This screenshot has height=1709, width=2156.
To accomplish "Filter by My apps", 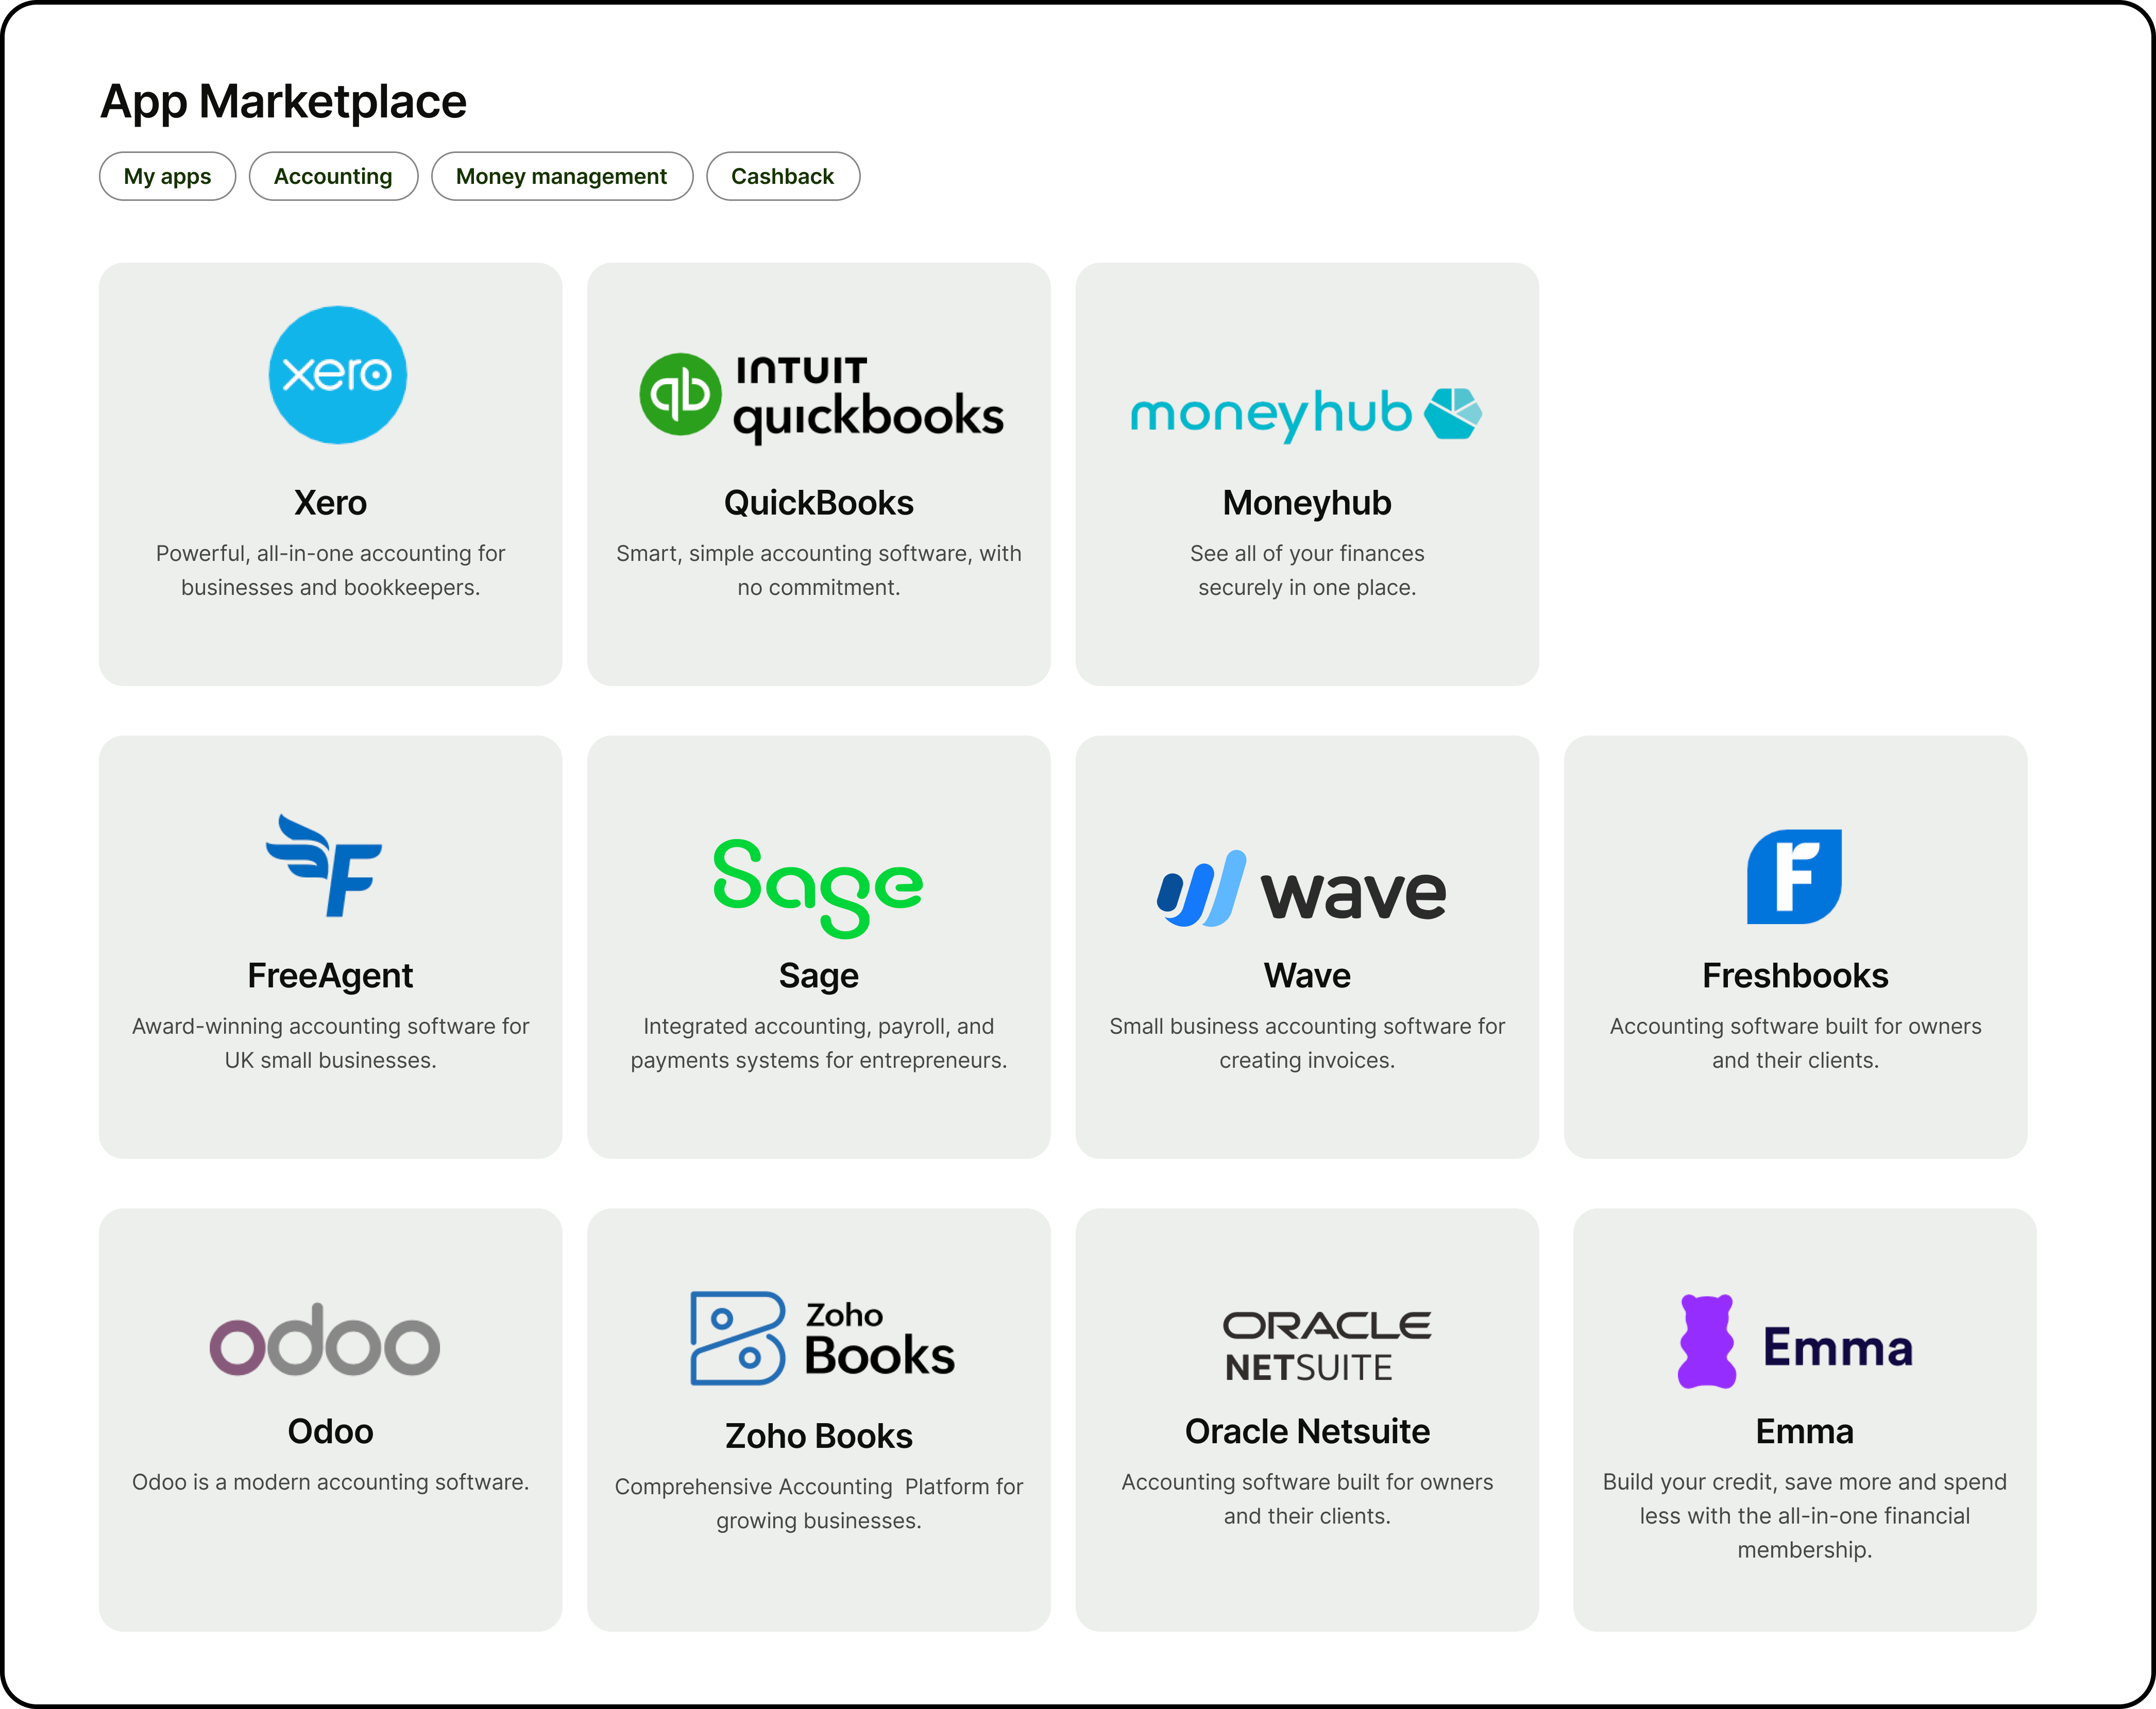I will coord(167,176).
